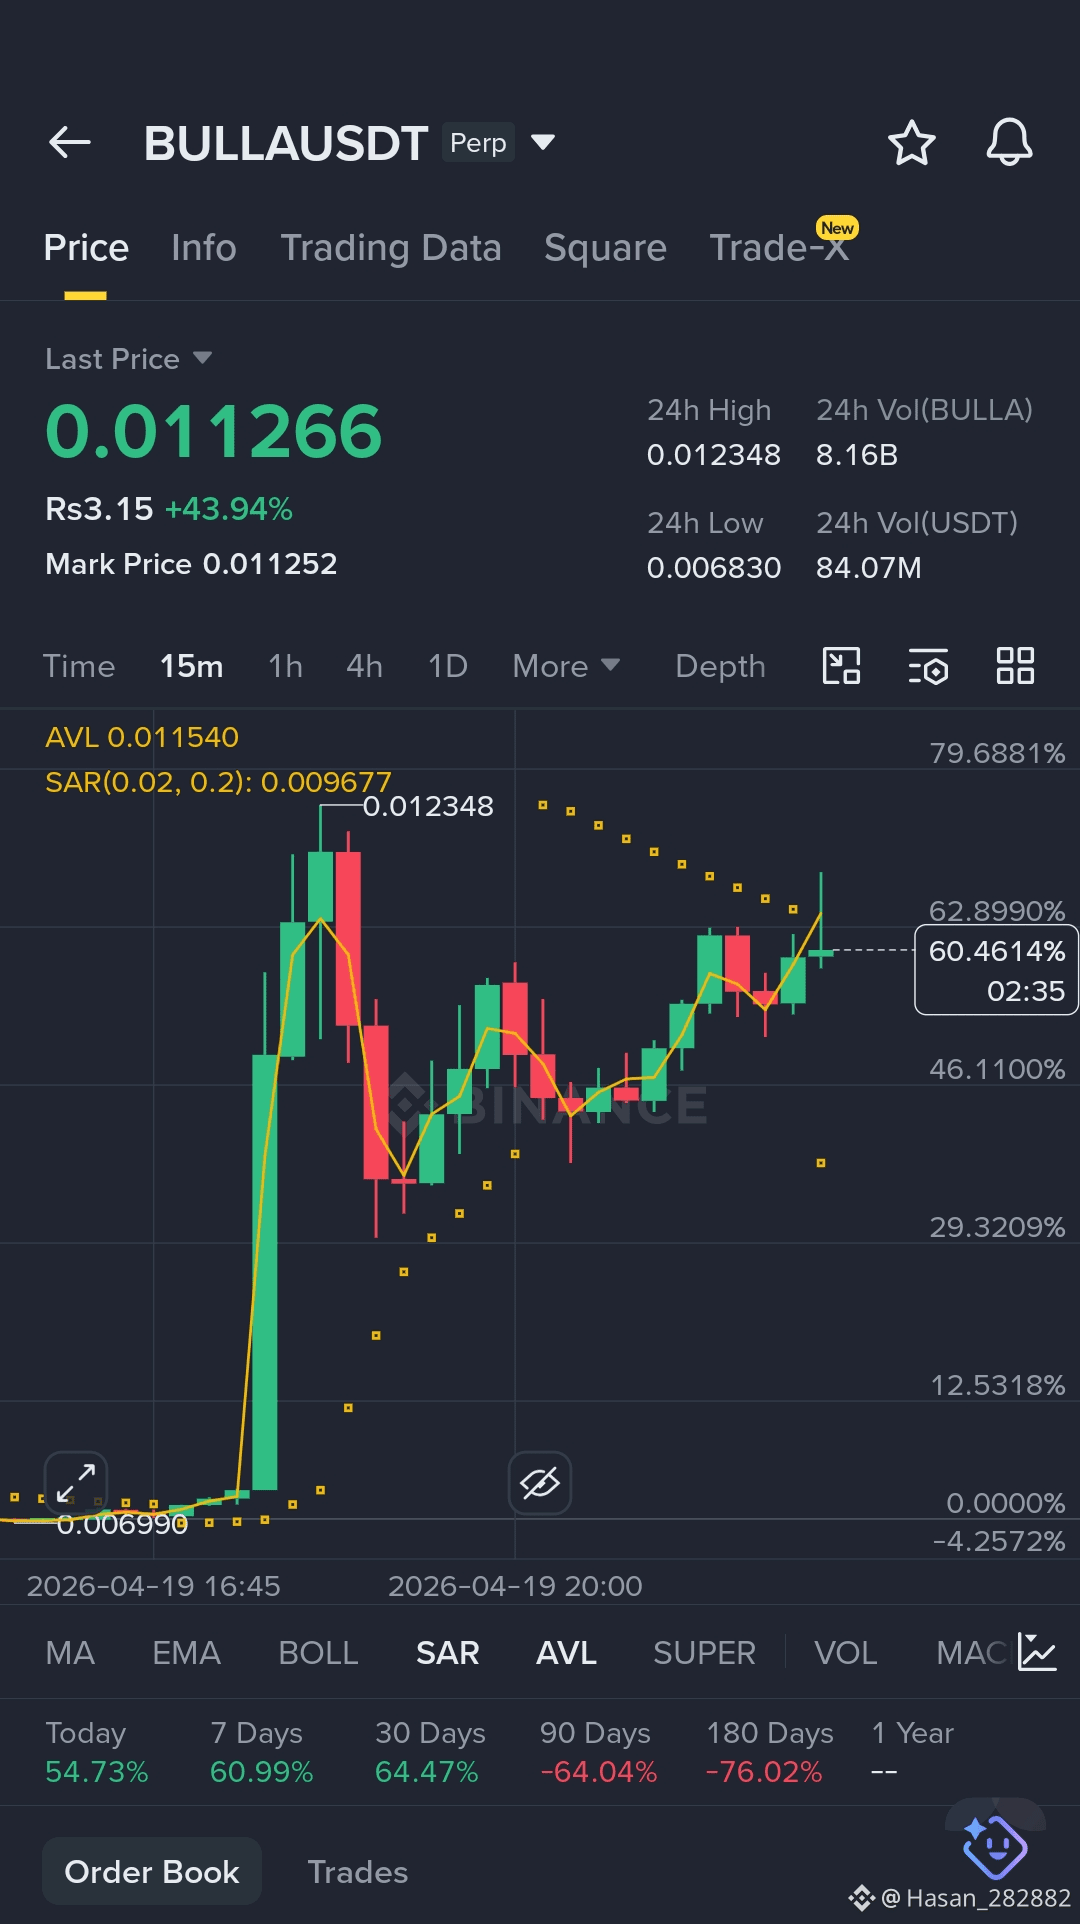Switch chart to 4h timeframe
The width and height of the screenshot is (1080, 1924).
coord(365,666)
